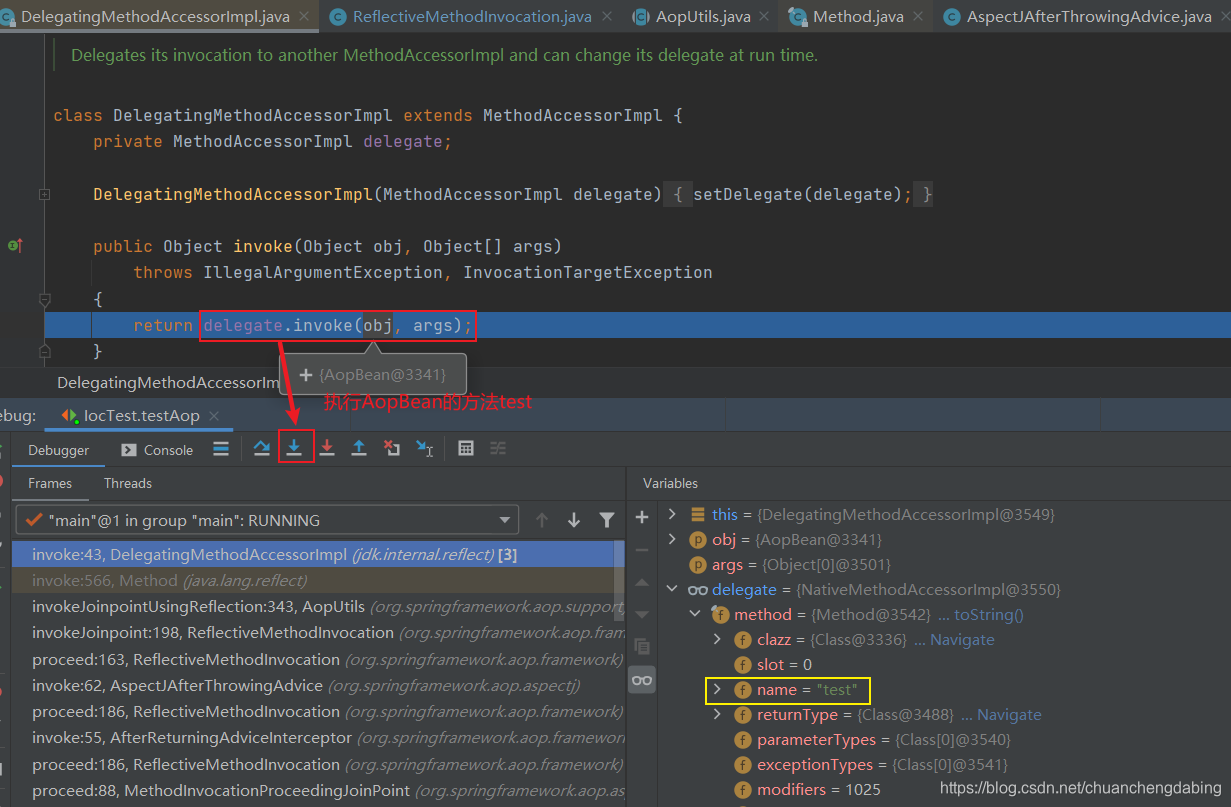Screen dimensions: 1231x807
Task: Click the Step Over debugger icon
Action: 262,450
